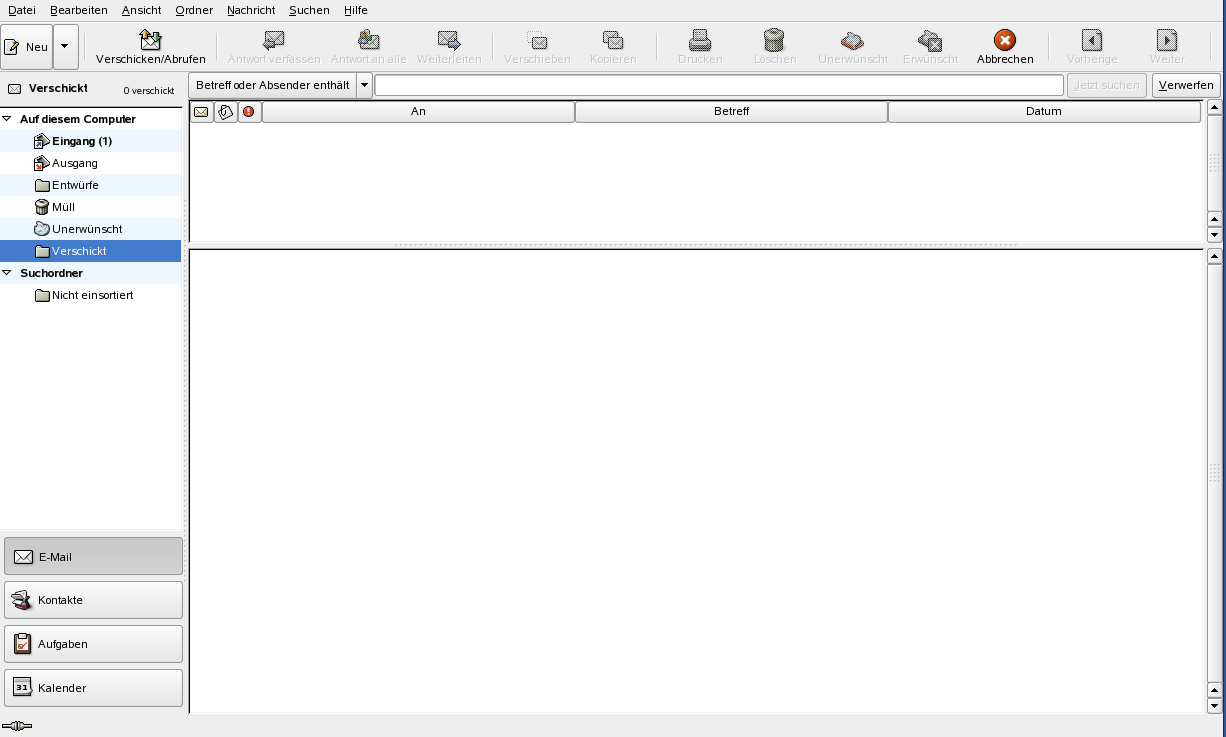
Task: Select the Unerwünscht junk folder
Action: [86, 229]
